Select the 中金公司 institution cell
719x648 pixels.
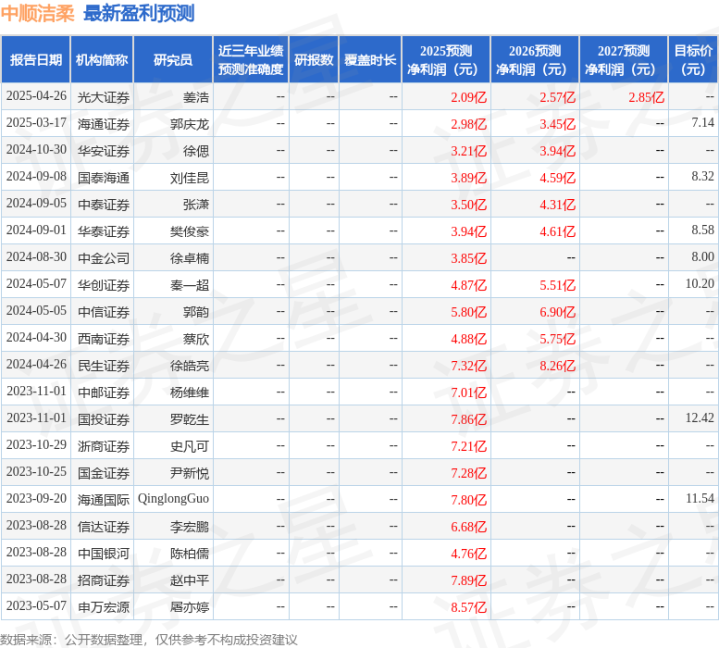pos(103,258)
